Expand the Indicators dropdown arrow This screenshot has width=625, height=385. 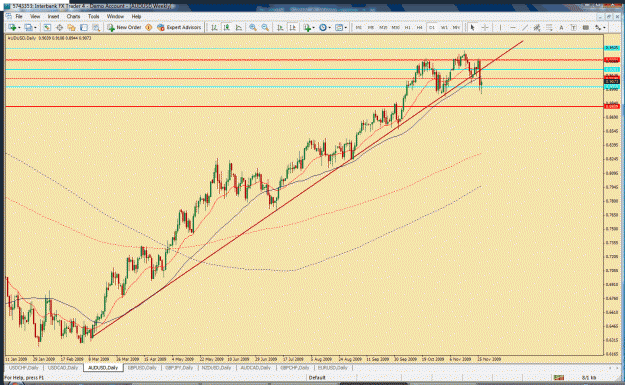pos(313,28)
